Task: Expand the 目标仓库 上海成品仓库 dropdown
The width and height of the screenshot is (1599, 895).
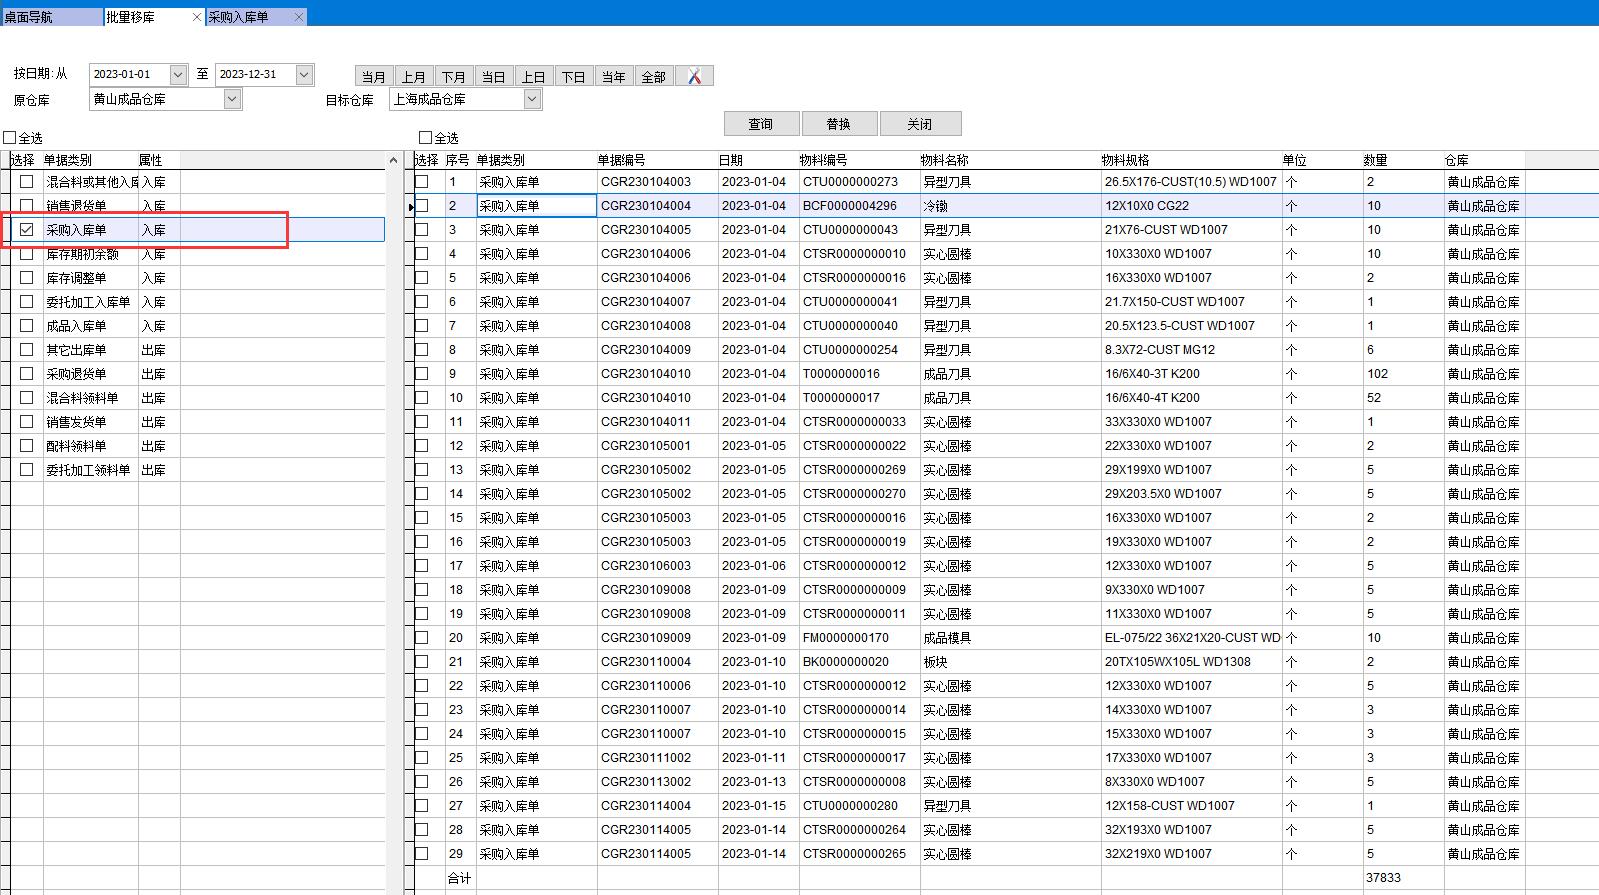Action: coord(532,99)
